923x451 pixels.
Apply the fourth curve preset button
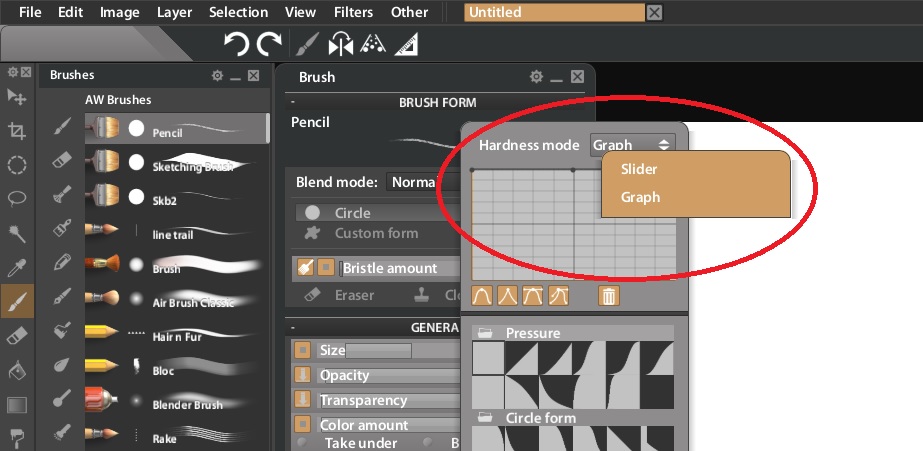click(559, 296)
